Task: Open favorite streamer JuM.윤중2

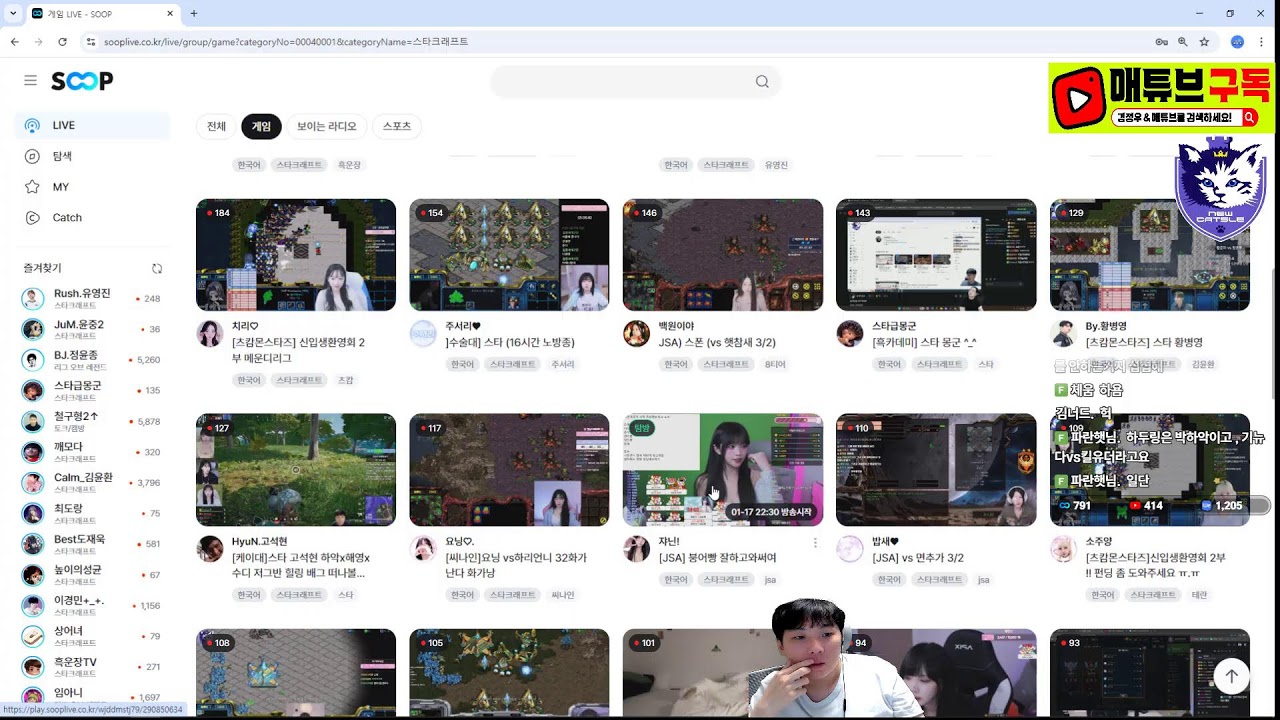Action: click(92, 329)
